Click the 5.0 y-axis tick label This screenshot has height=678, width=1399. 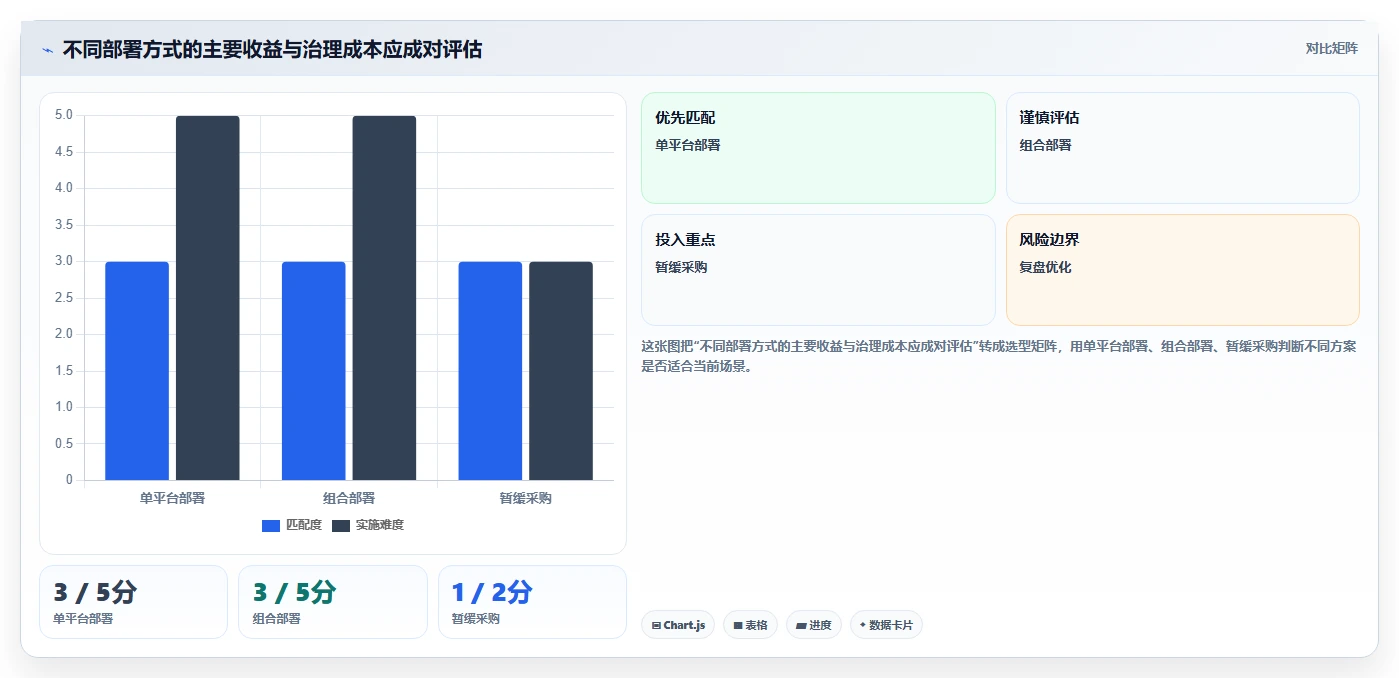pyautogui.click(x=63, y=115)
